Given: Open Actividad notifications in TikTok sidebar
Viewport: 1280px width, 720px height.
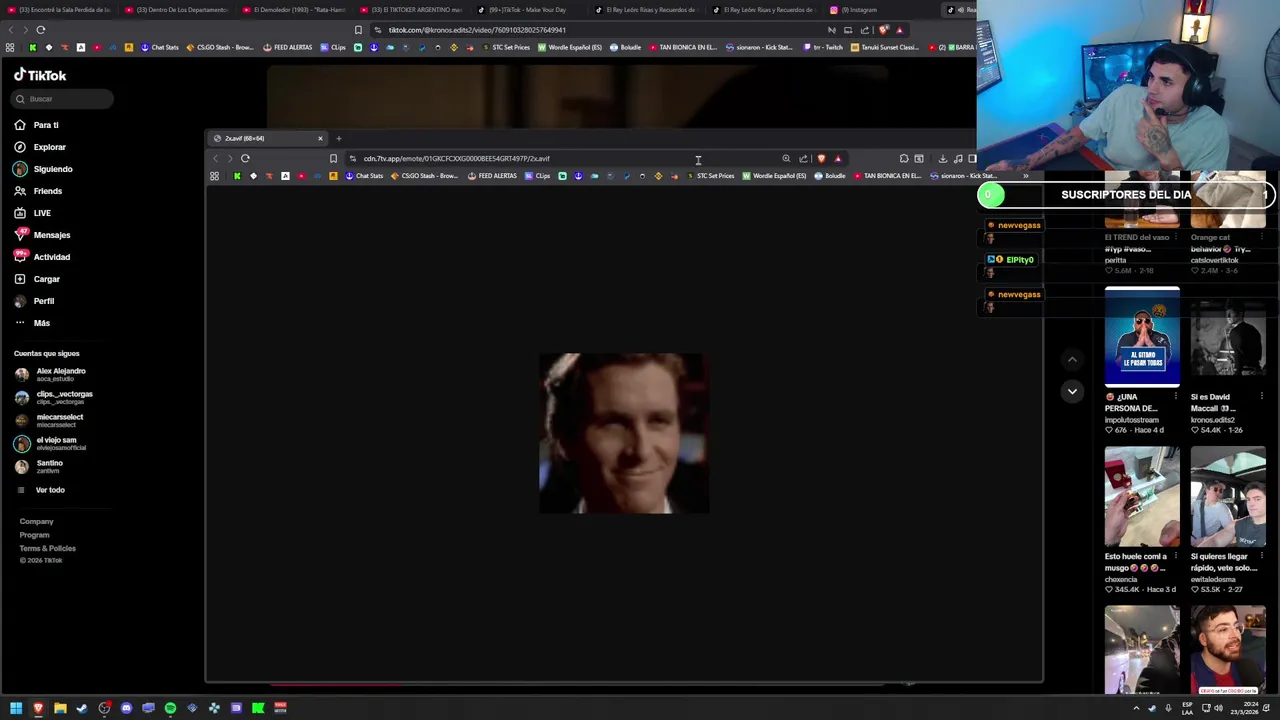Looking at the screenshot, I should tap(42, 257).
